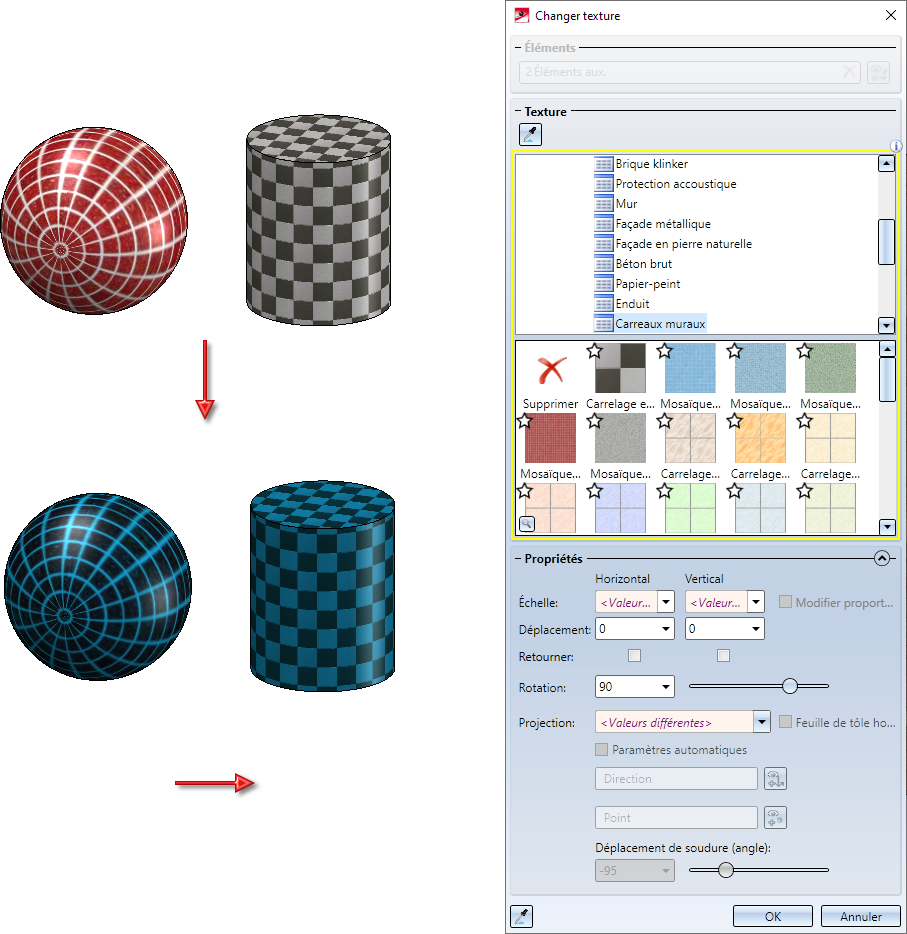Click the Direction picker icon
This screenshot has height=934, width=907.
click(775, 779)
